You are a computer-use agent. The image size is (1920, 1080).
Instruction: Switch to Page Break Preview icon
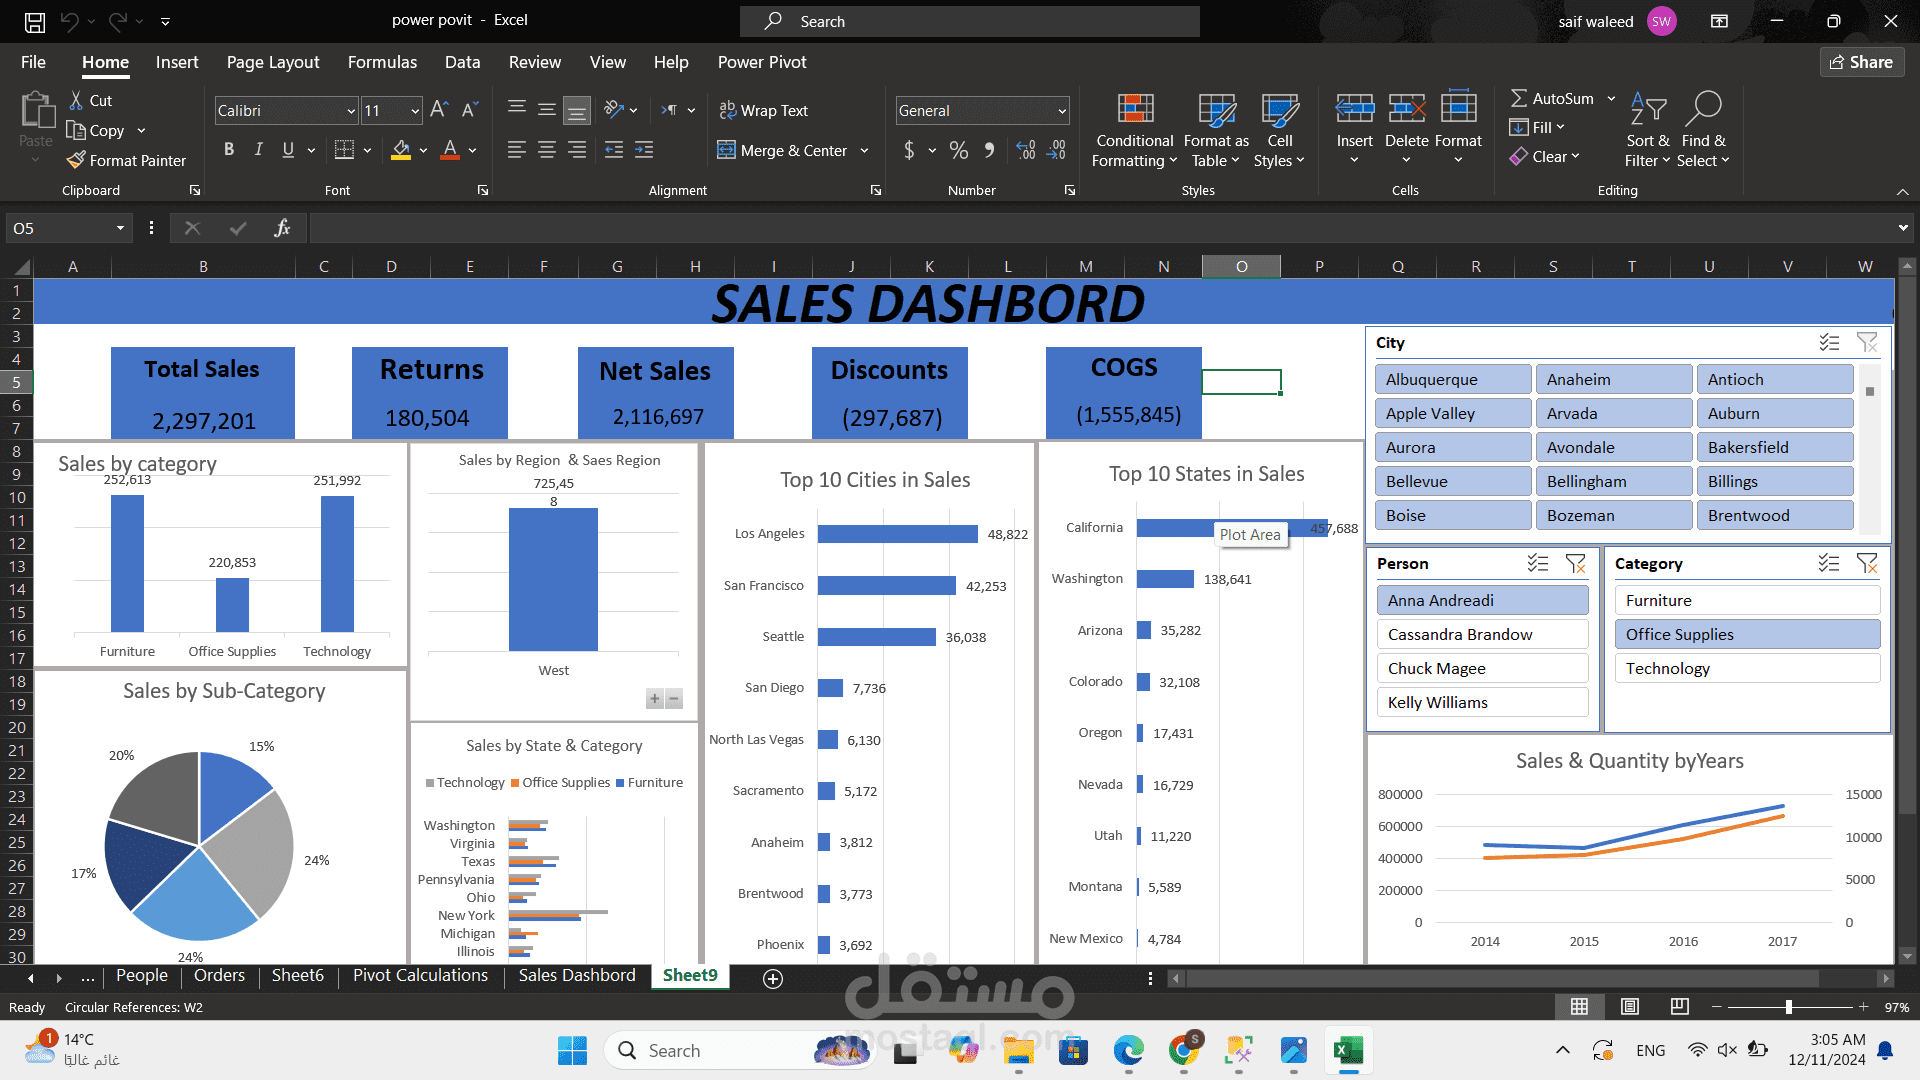coord(1680,1007)
